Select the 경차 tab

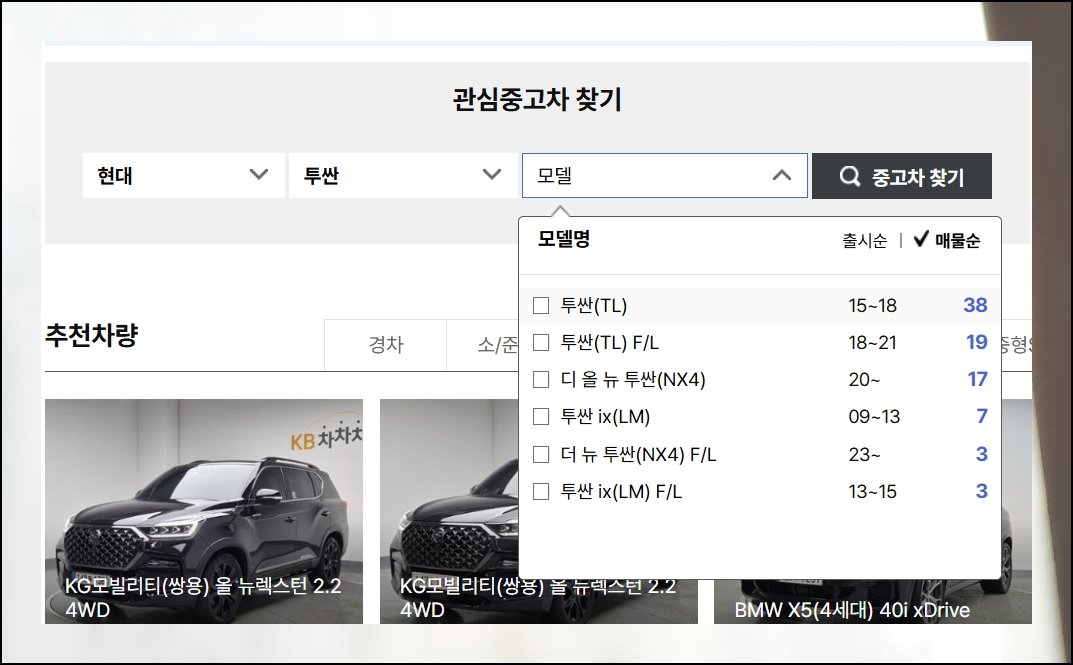[x=385, y=345]
